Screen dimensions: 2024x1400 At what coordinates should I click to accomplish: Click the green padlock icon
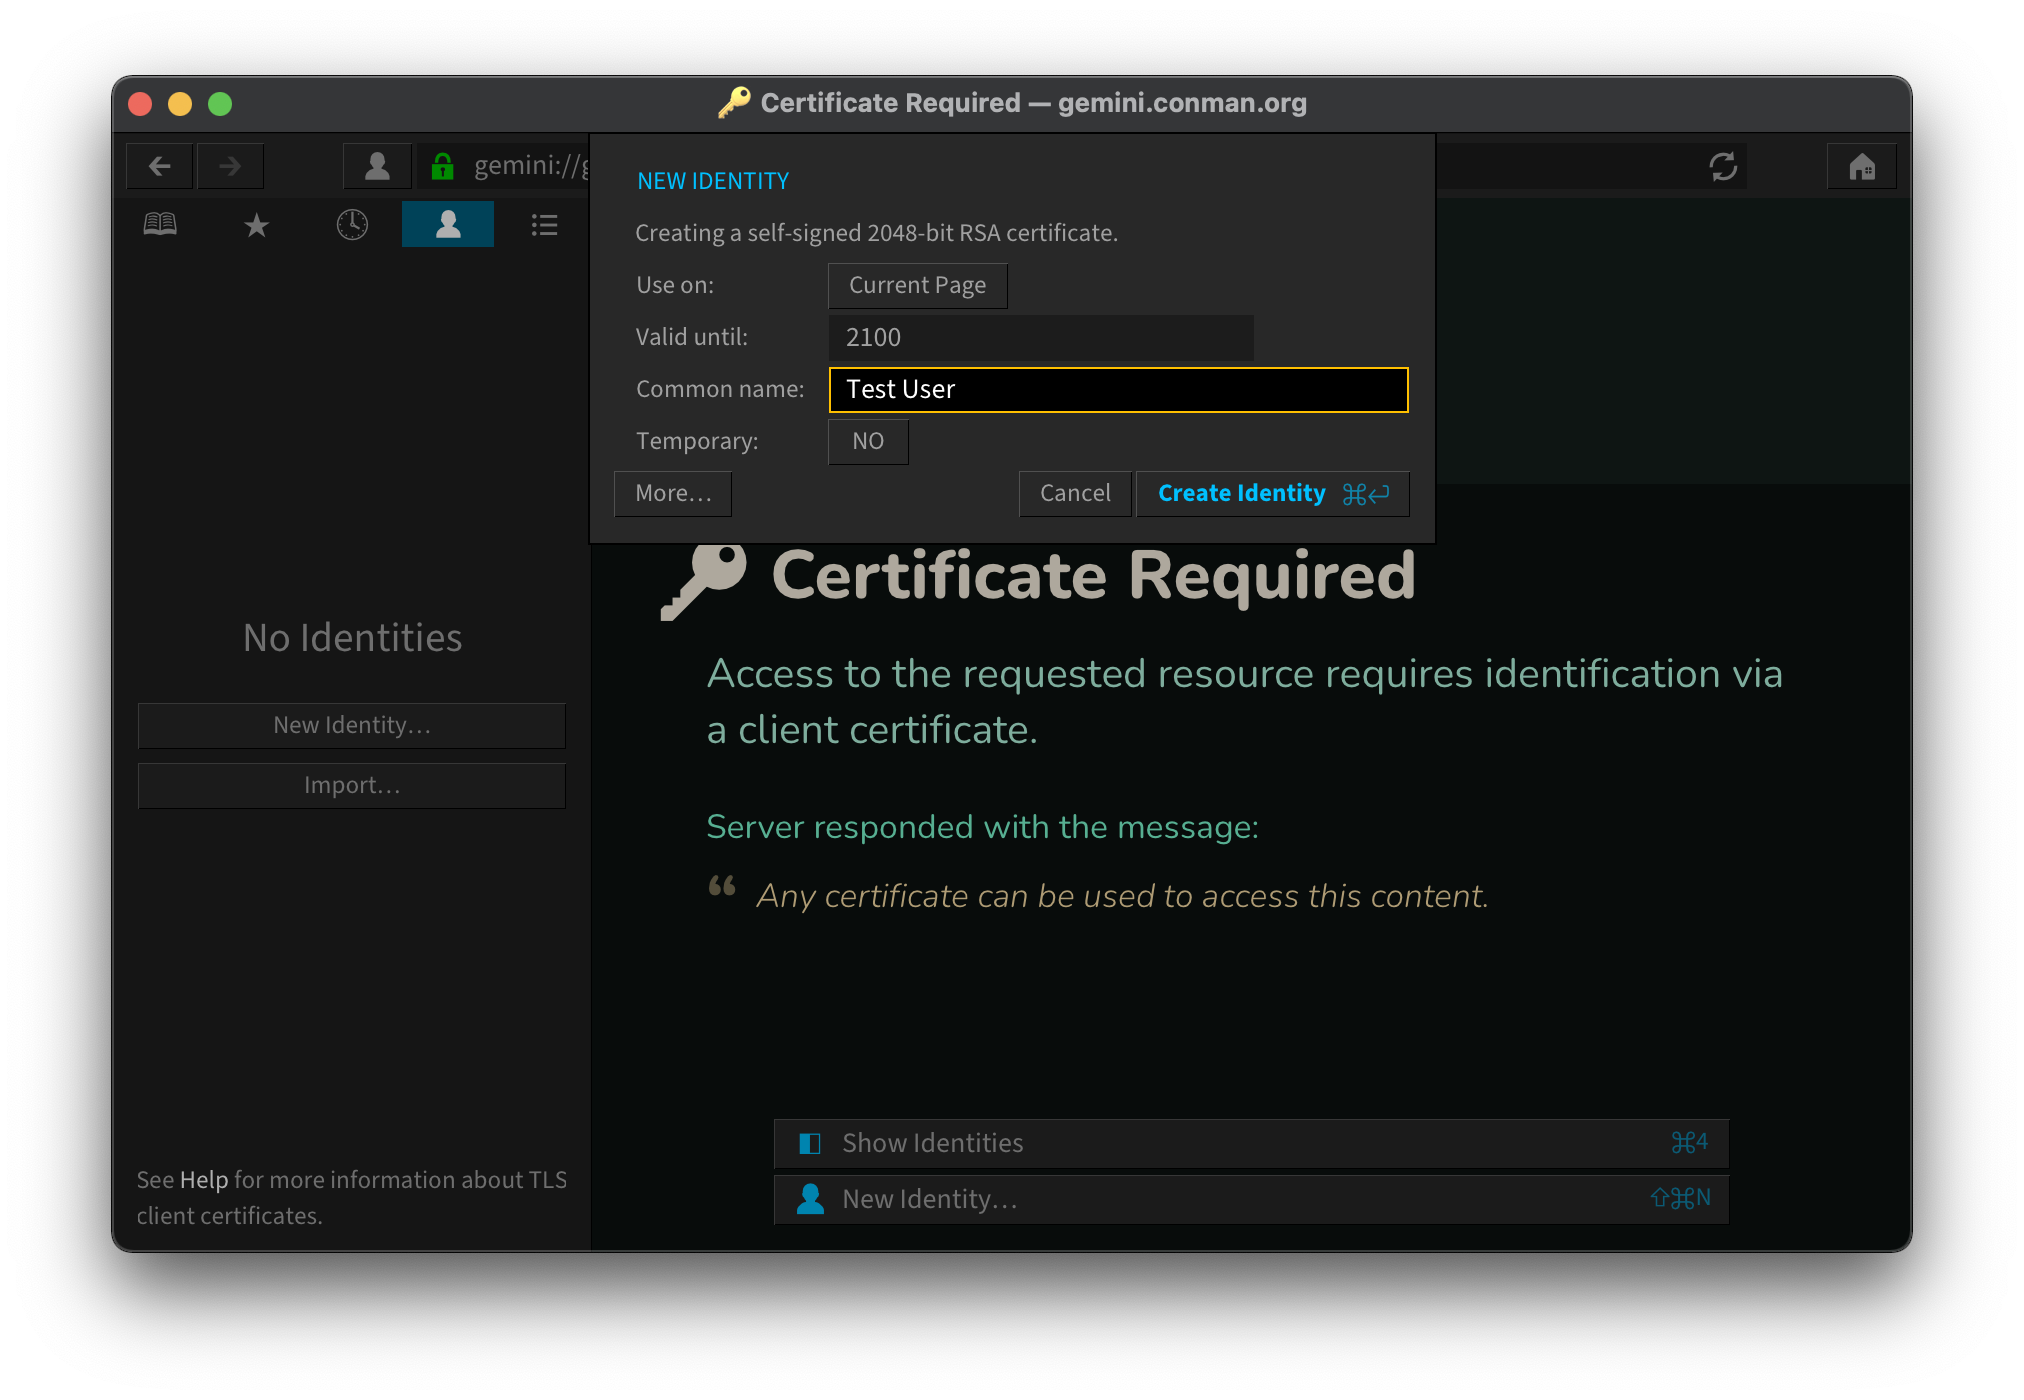[x=442, y=166]
